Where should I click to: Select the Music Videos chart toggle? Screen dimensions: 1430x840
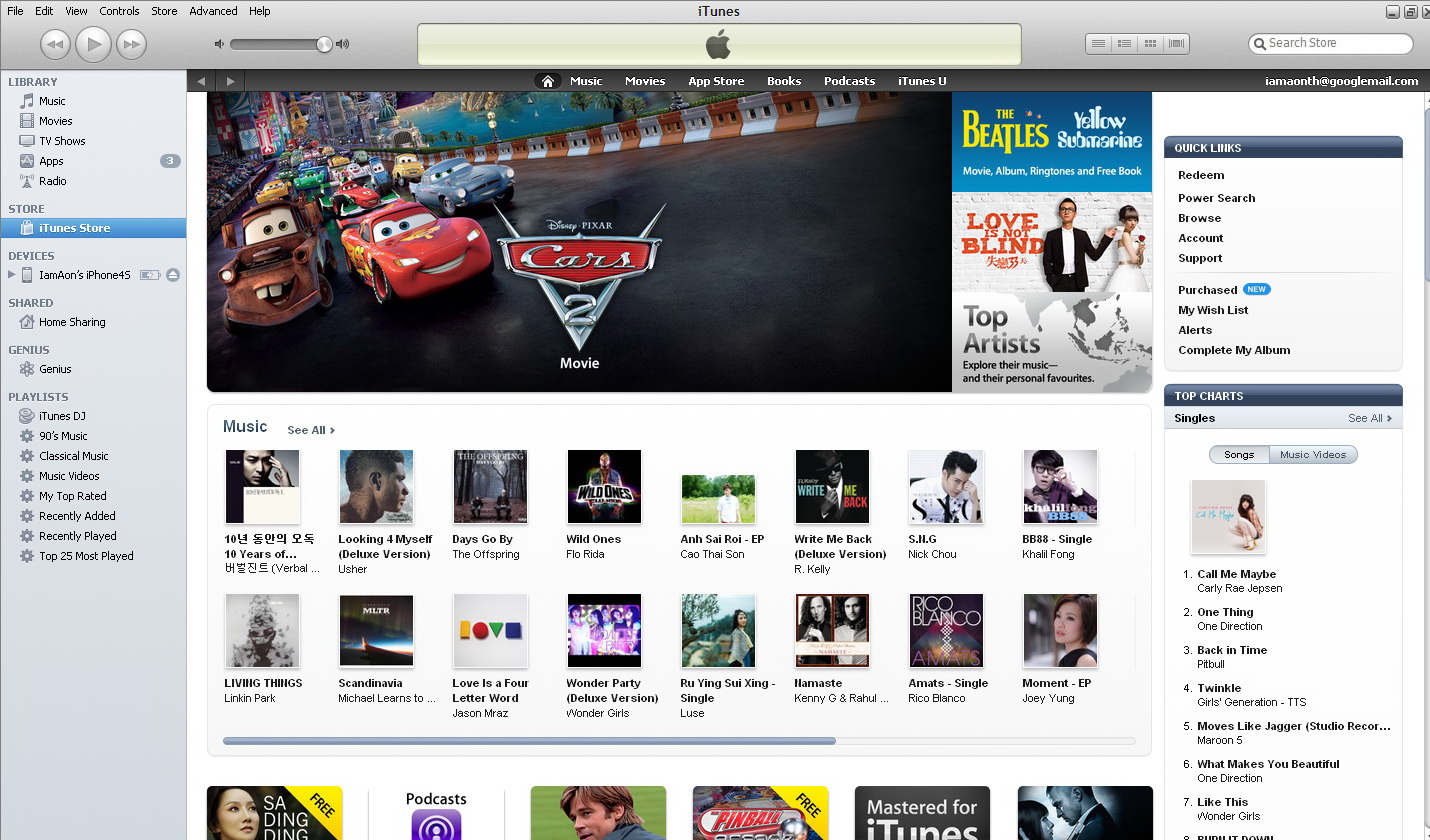point(1313,454)
